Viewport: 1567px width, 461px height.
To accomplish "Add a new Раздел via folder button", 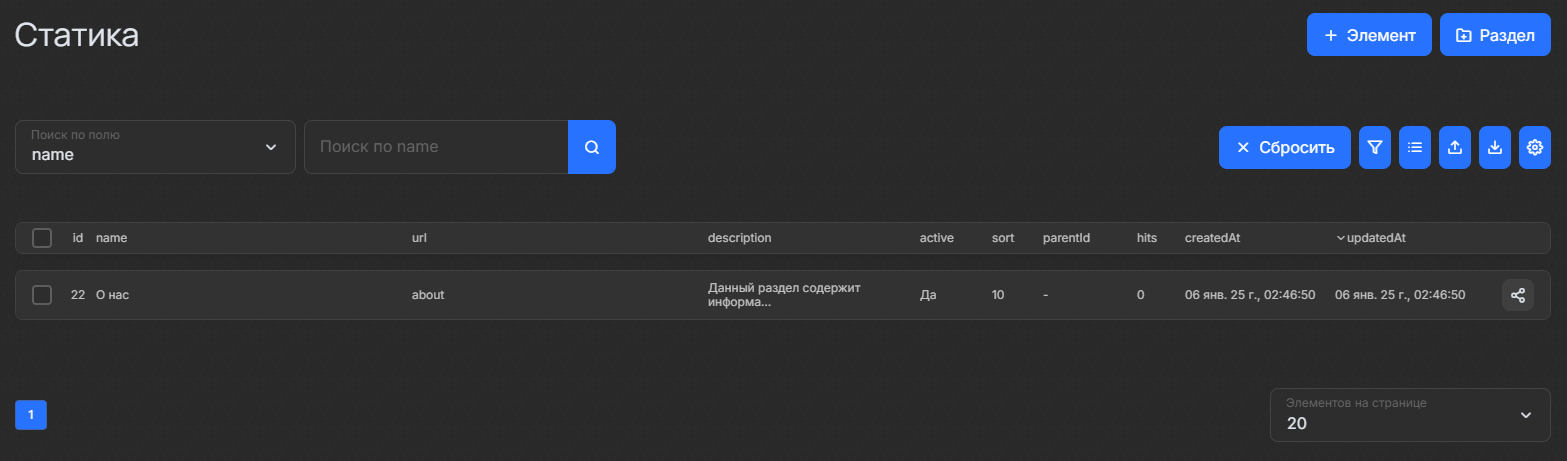I will (1495, 35).
